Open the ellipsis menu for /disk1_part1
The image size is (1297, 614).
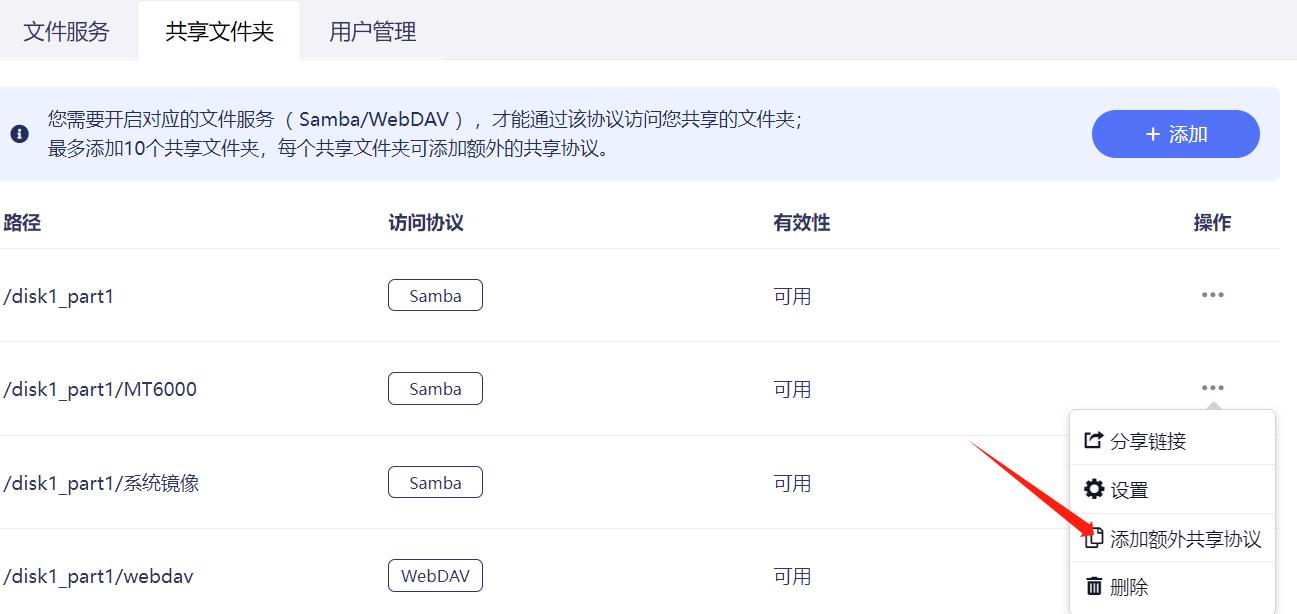(x=1212, y=295)
